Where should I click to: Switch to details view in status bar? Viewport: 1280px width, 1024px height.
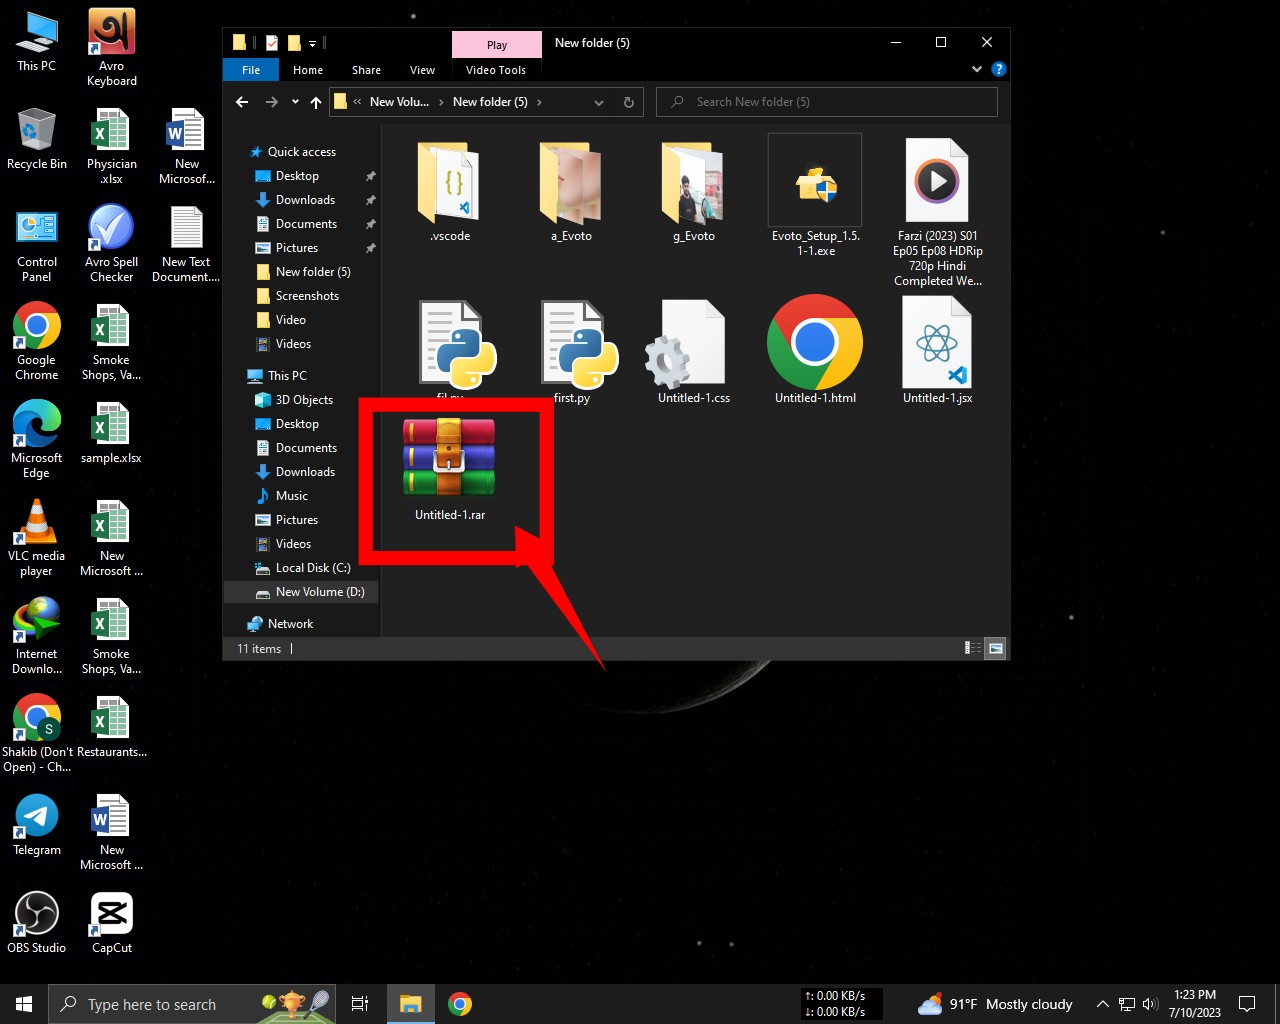point(972,649)
